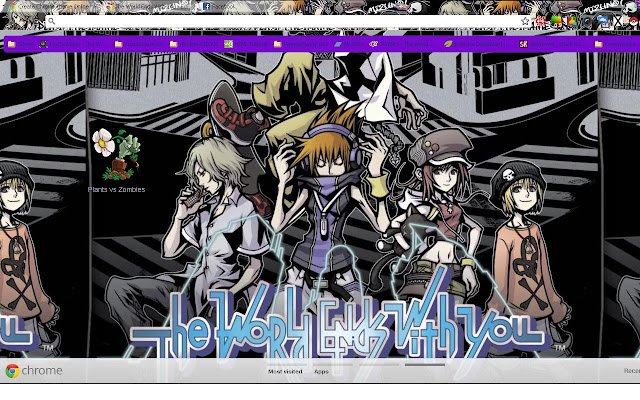Switch to the first Chrome tab

49,7
